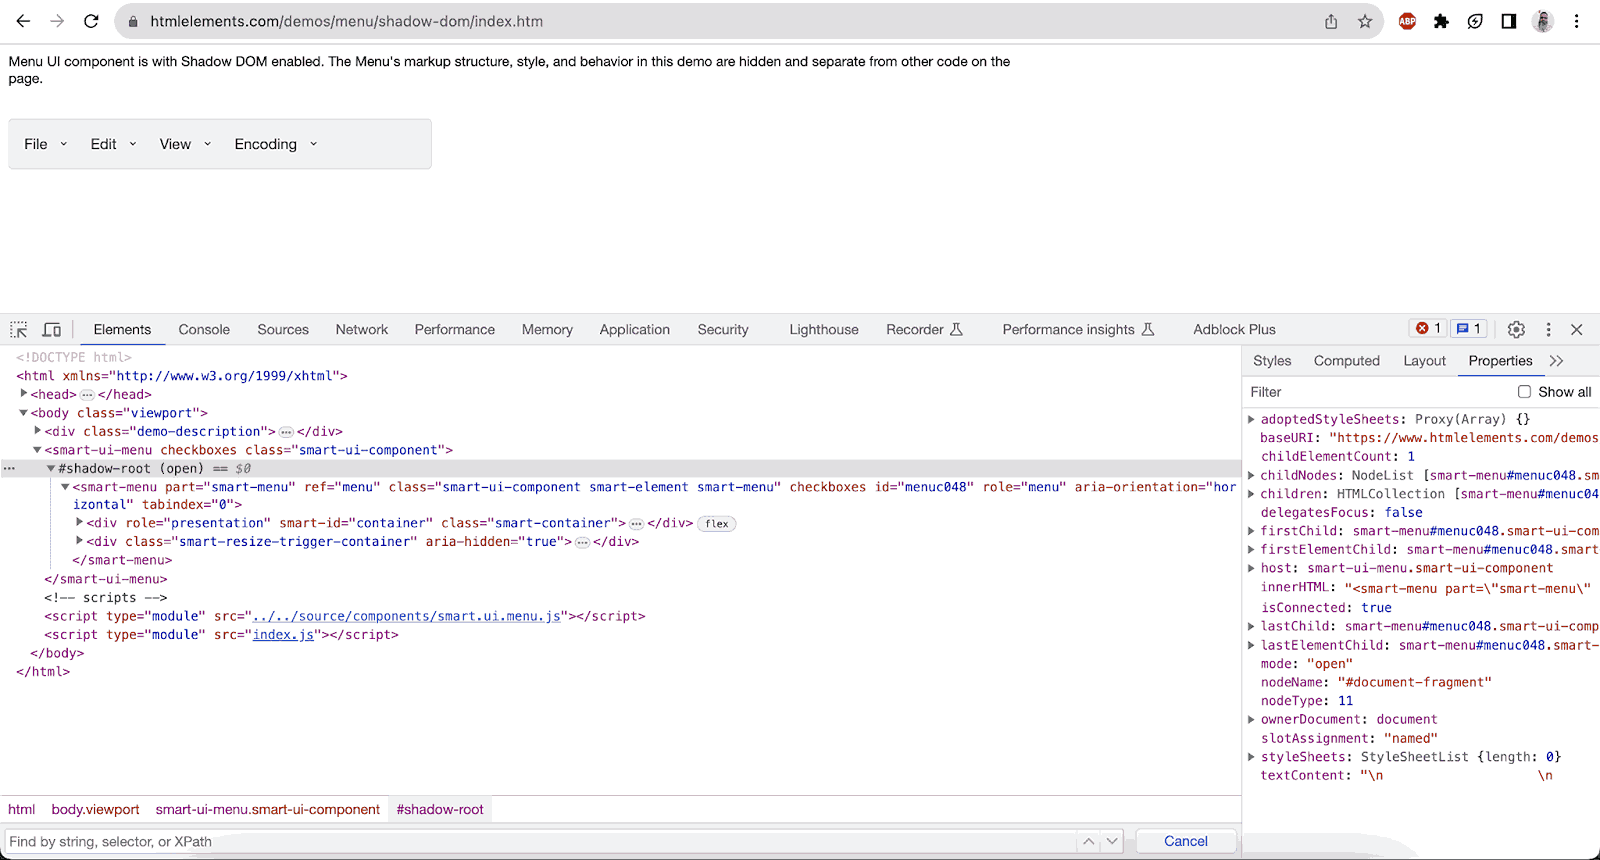Click the browser reload button
The height and width of the screenshot is (860, 1600).
[91, 21]
